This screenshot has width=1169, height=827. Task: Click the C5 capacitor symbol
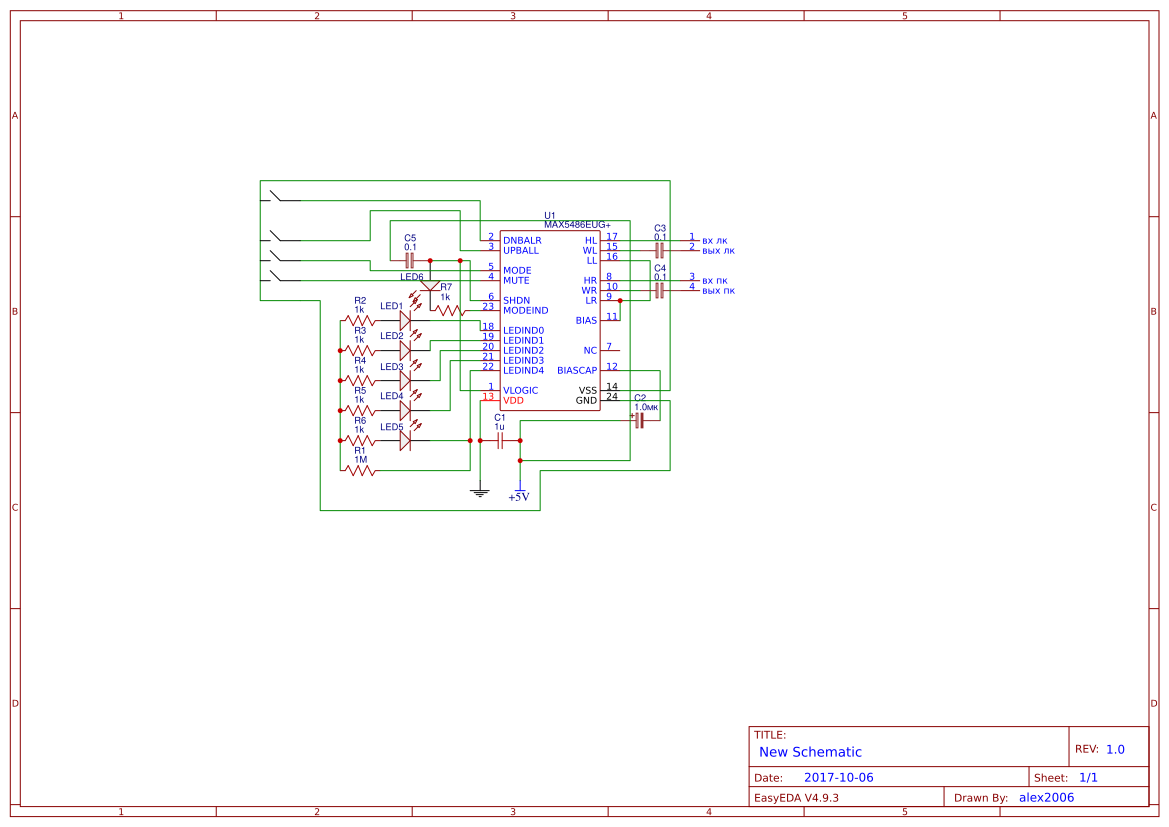pyautogui.click(x=410, y=260)
